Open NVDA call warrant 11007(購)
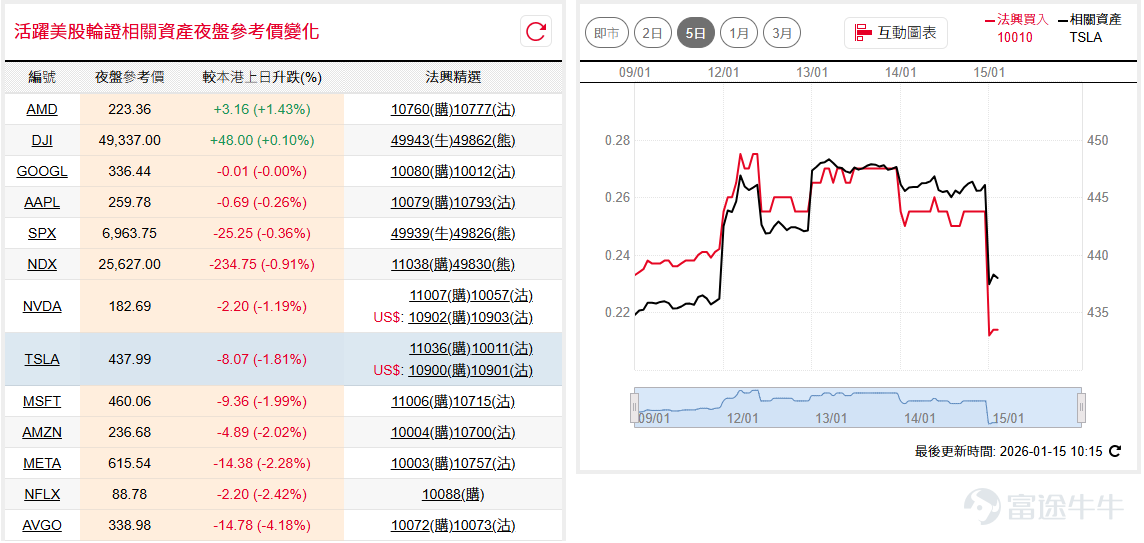The width and height of the screenshot is (1144, 543). pos(440,296)
